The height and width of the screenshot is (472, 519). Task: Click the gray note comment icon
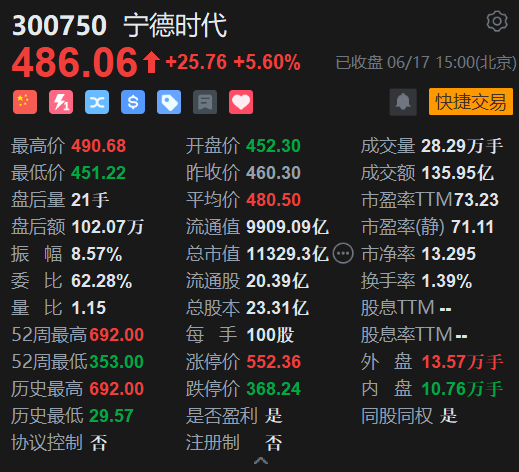(205, 102)
